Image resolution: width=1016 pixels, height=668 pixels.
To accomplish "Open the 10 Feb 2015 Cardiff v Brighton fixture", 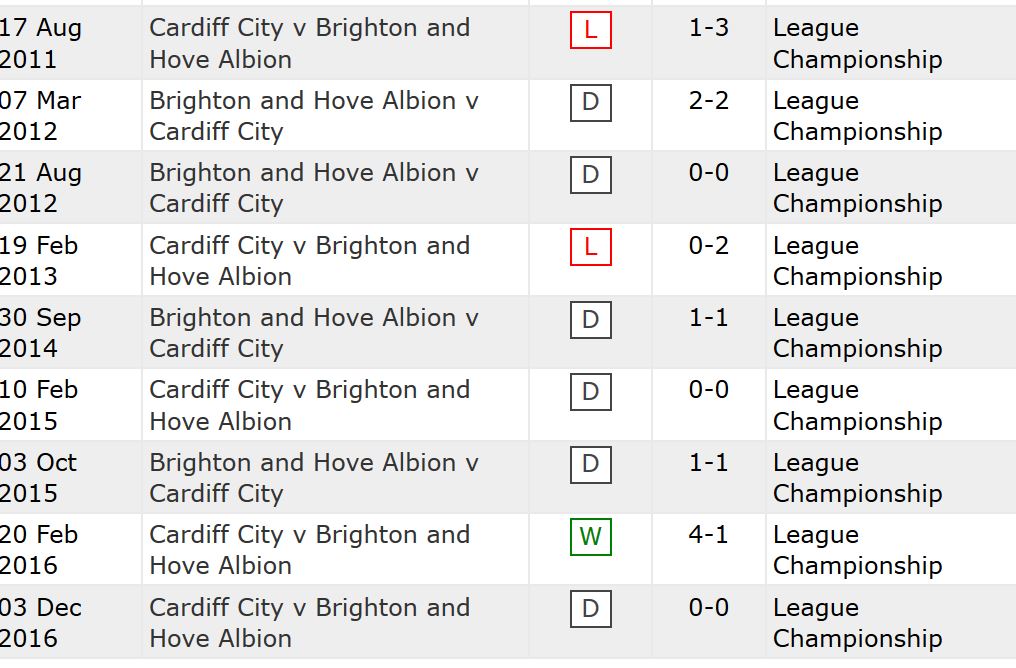I will point(310,406).
